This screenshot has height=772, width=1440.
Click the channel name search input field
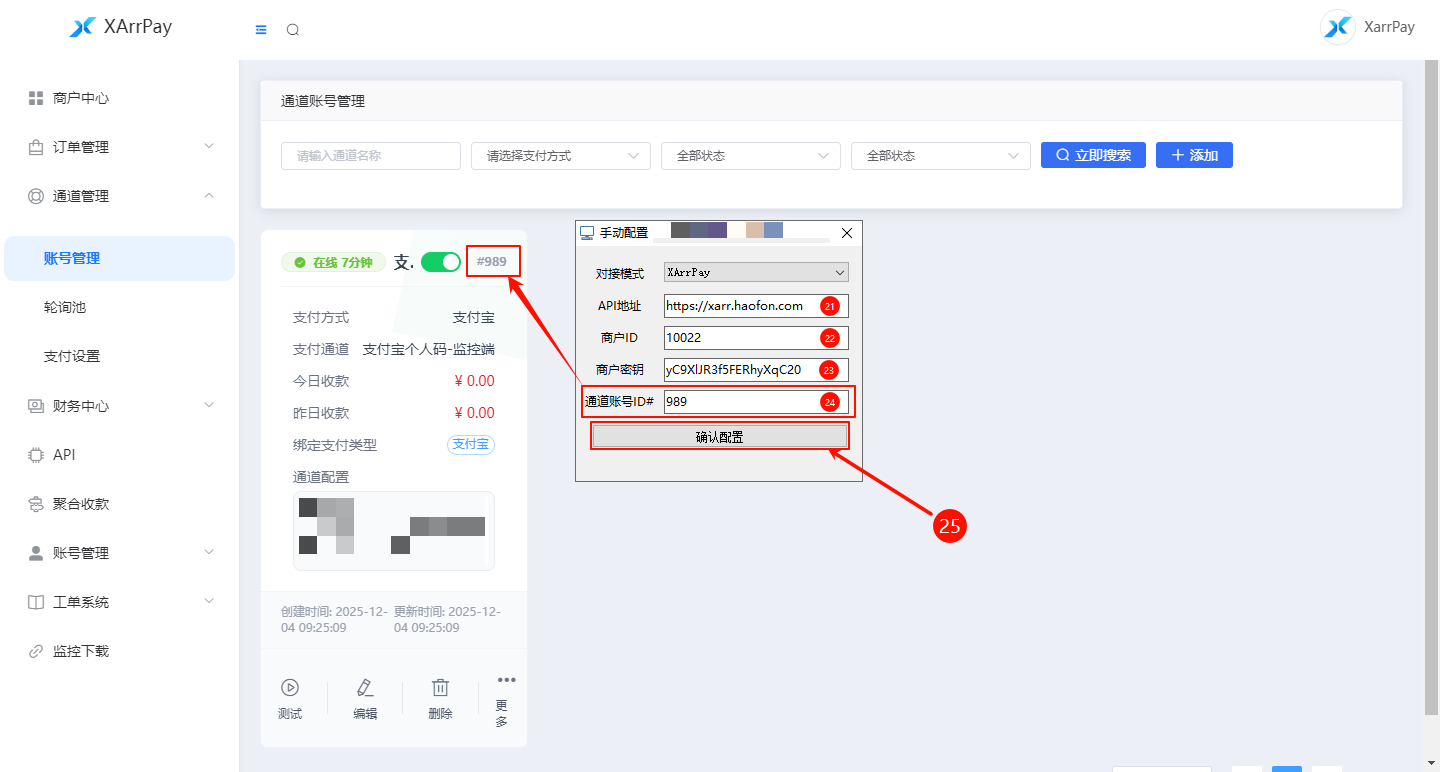click(370, 156)
